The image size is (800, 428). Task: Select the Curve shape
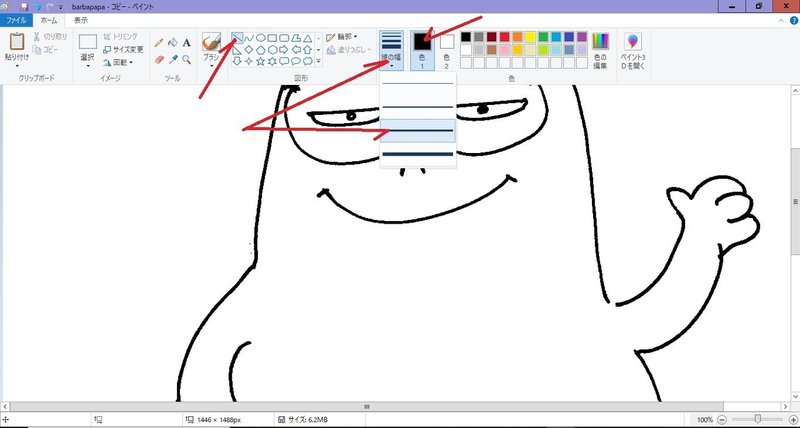[249, 38]
